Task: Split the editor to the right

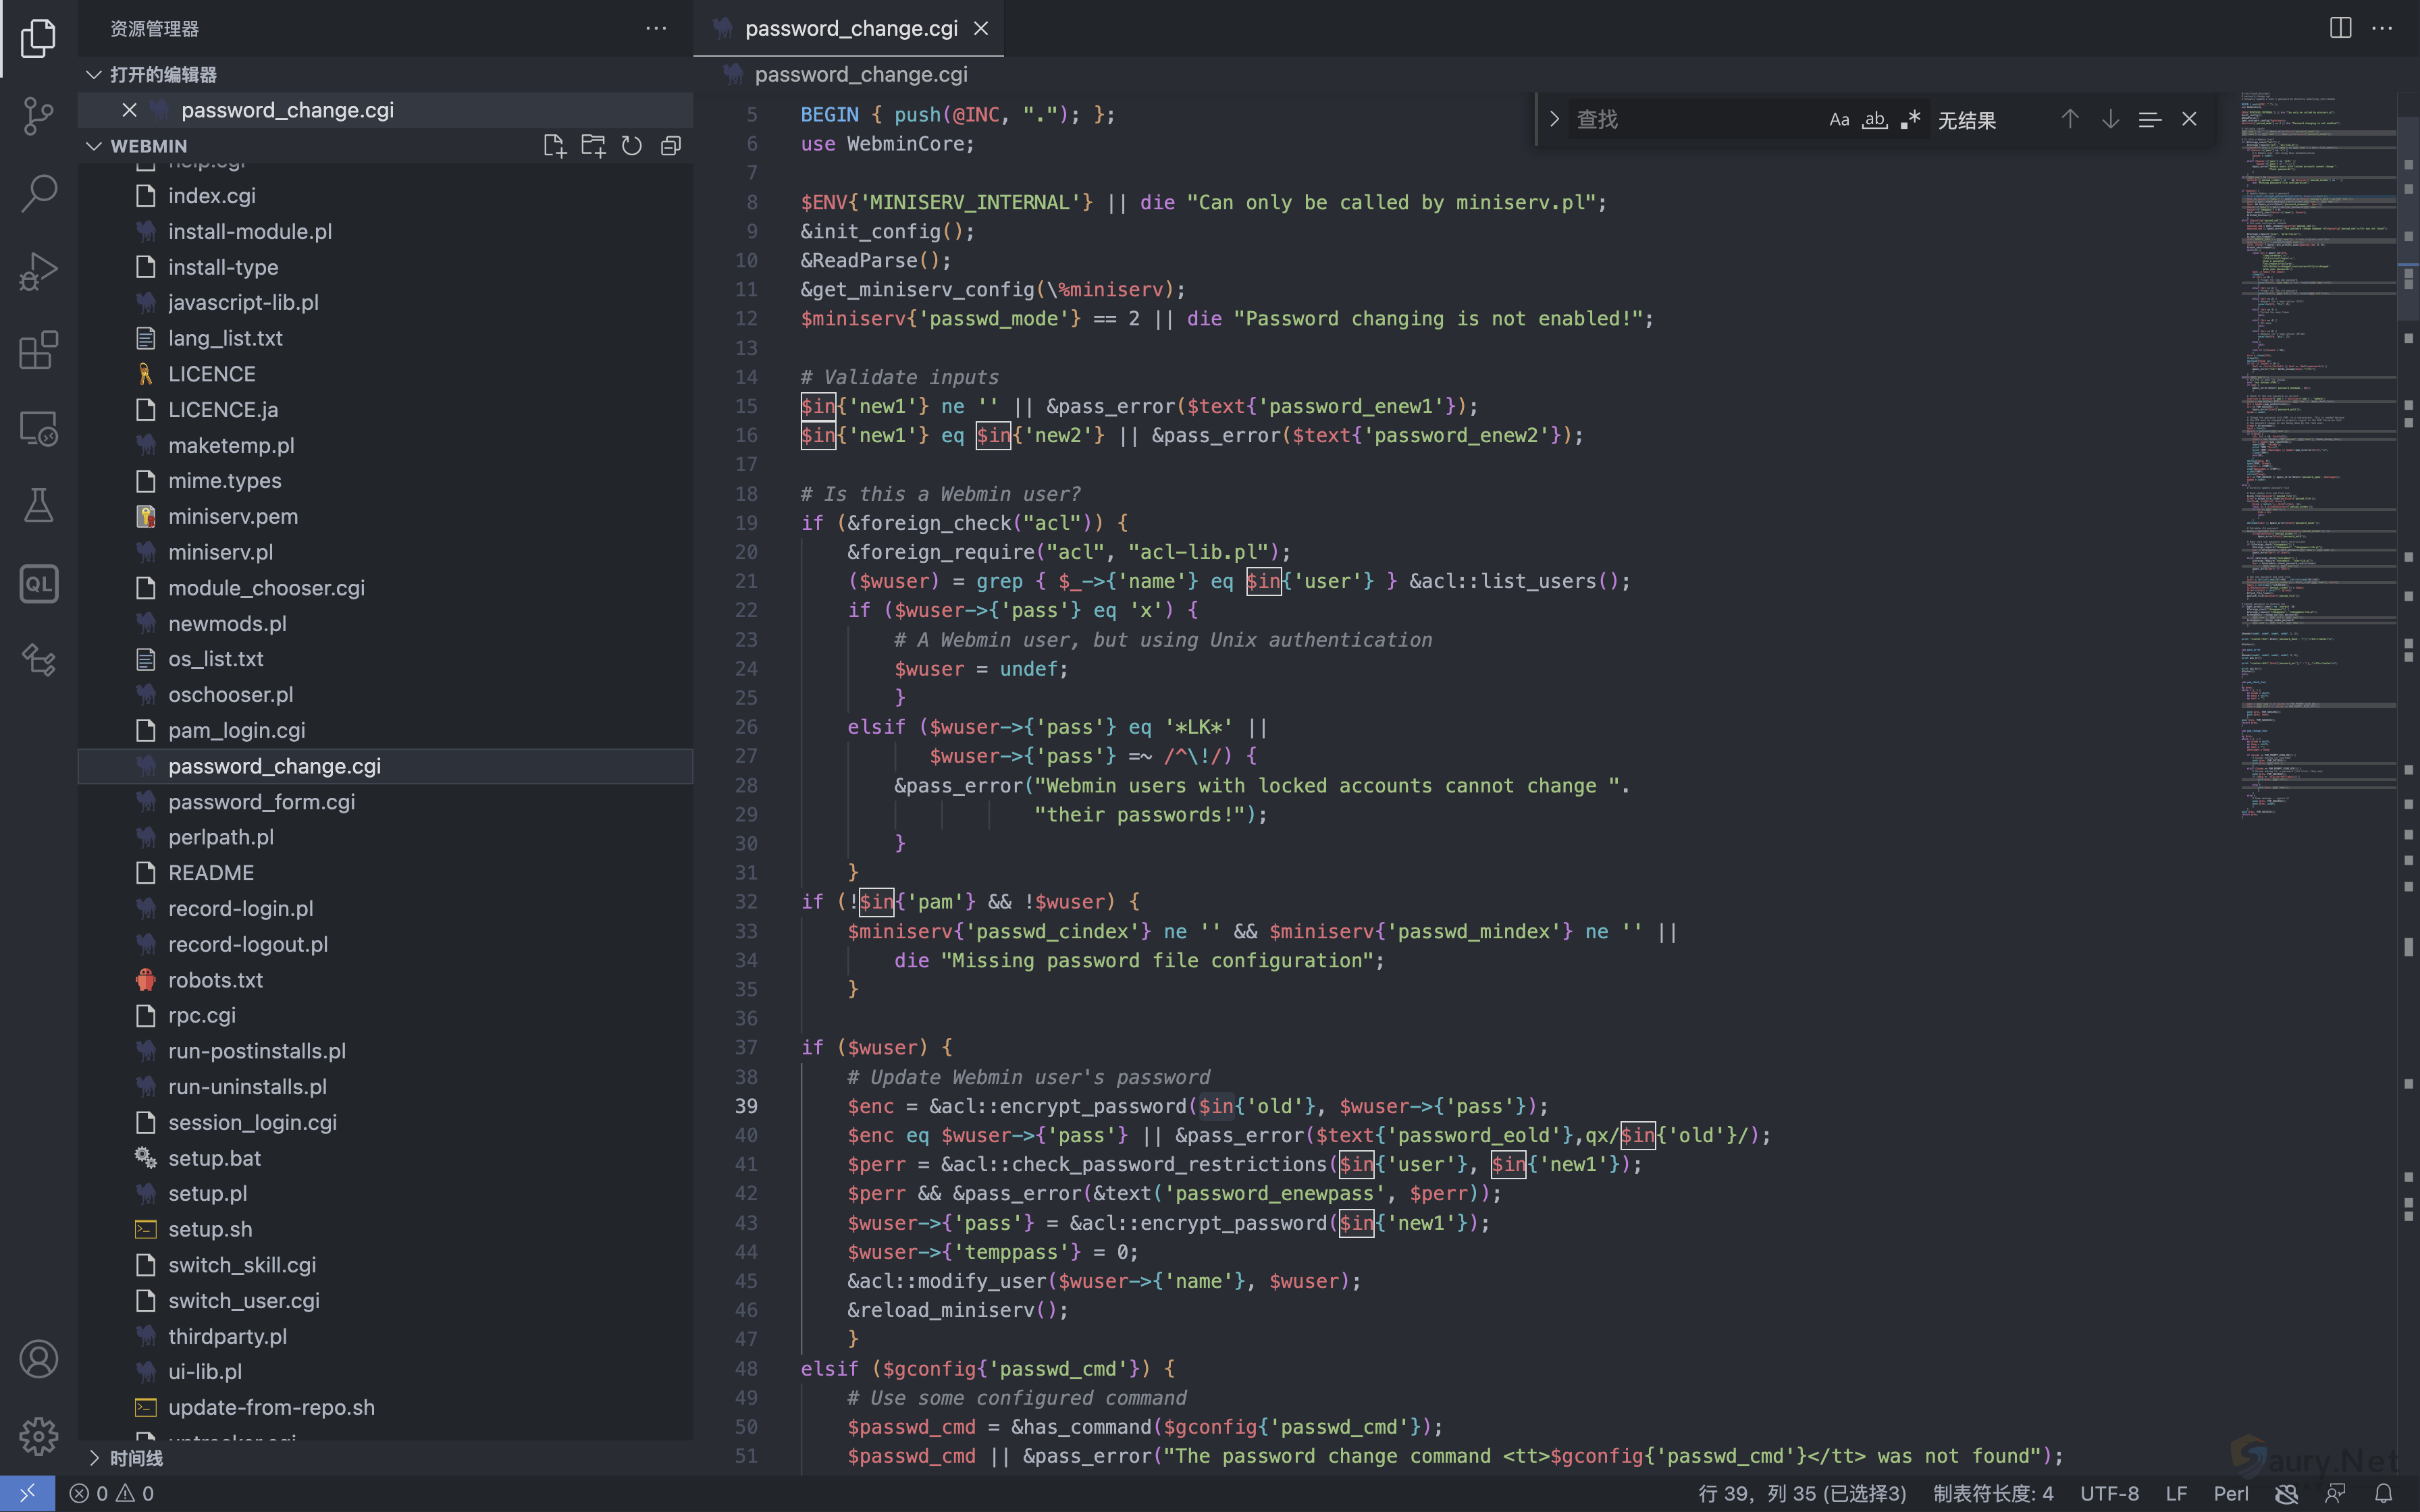Action: (2340, 28)
